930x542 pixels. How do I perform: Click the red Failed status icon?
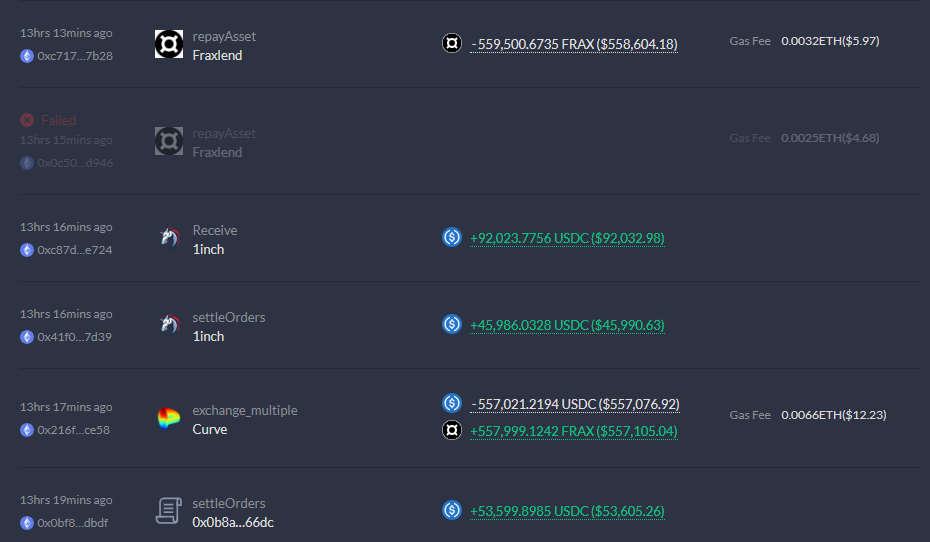point(27,120)
